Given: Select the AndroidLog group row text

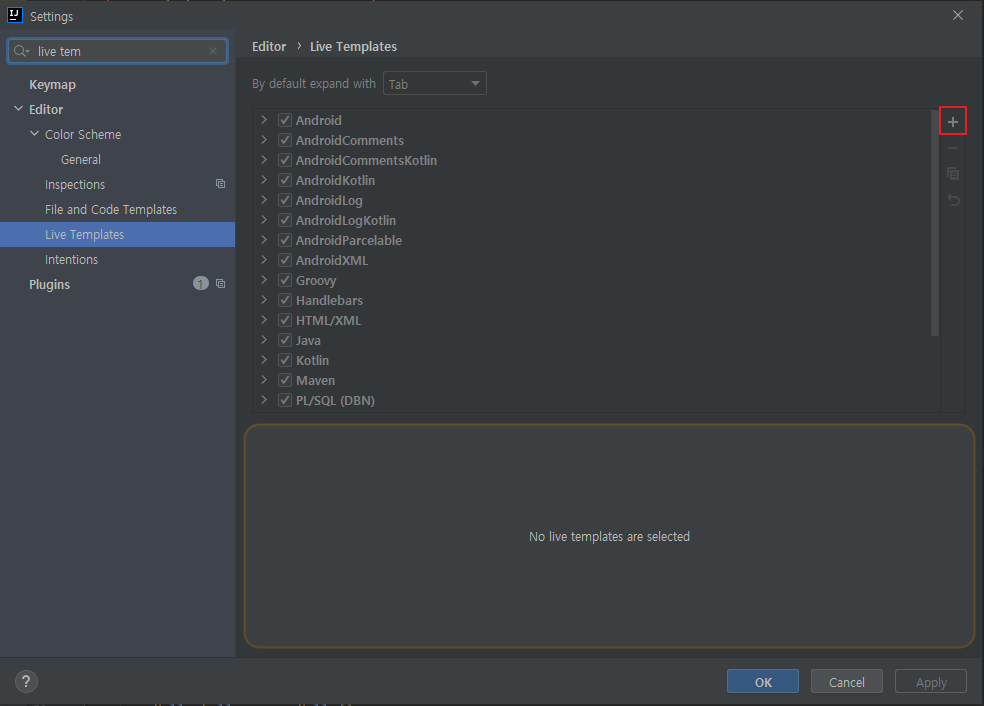Looking at the screenshot, I should (329, 201).
